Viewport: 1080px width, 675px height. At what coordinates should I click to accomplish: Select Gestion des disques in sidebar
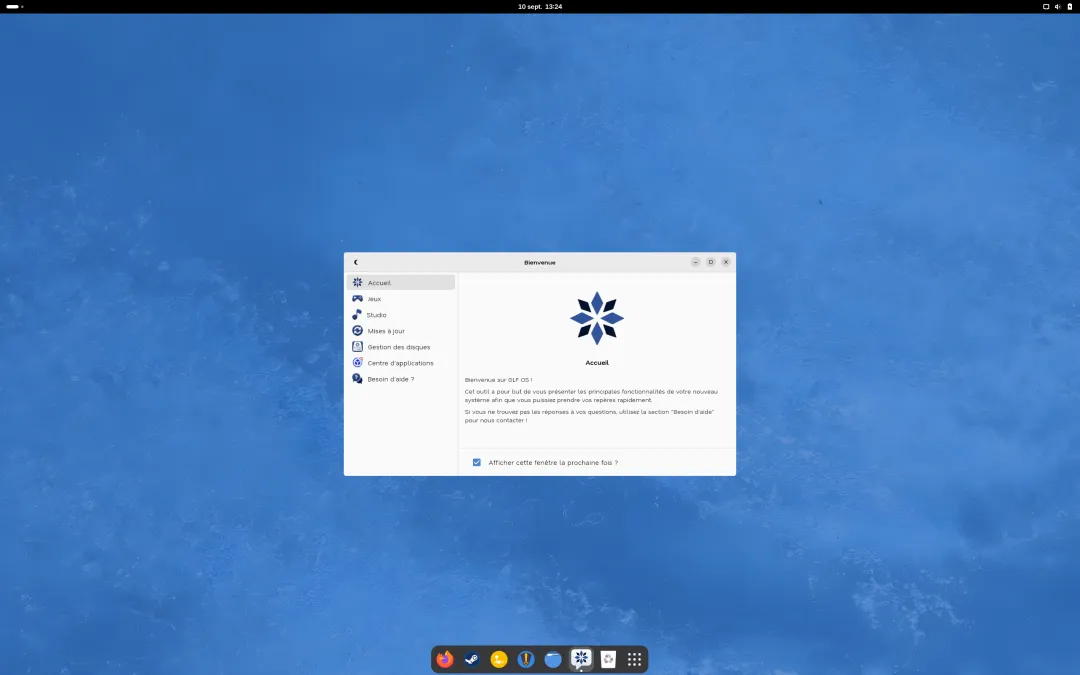[401, 347]
